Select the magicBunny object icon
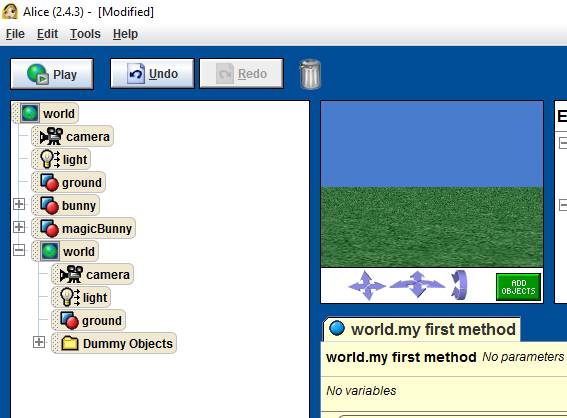 pos(49,229)
